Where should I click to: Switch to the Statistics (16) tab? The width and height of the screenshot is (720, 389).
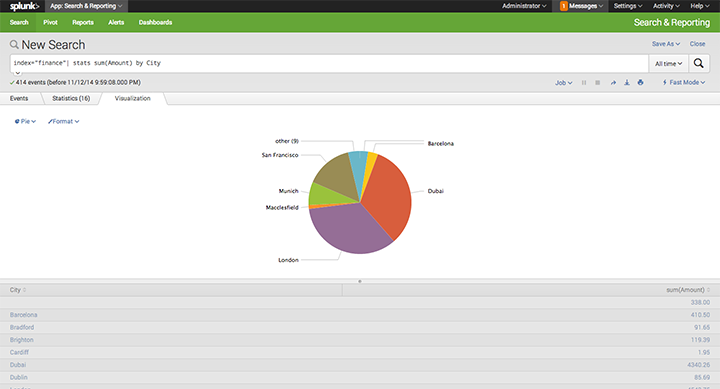point(71,98)
